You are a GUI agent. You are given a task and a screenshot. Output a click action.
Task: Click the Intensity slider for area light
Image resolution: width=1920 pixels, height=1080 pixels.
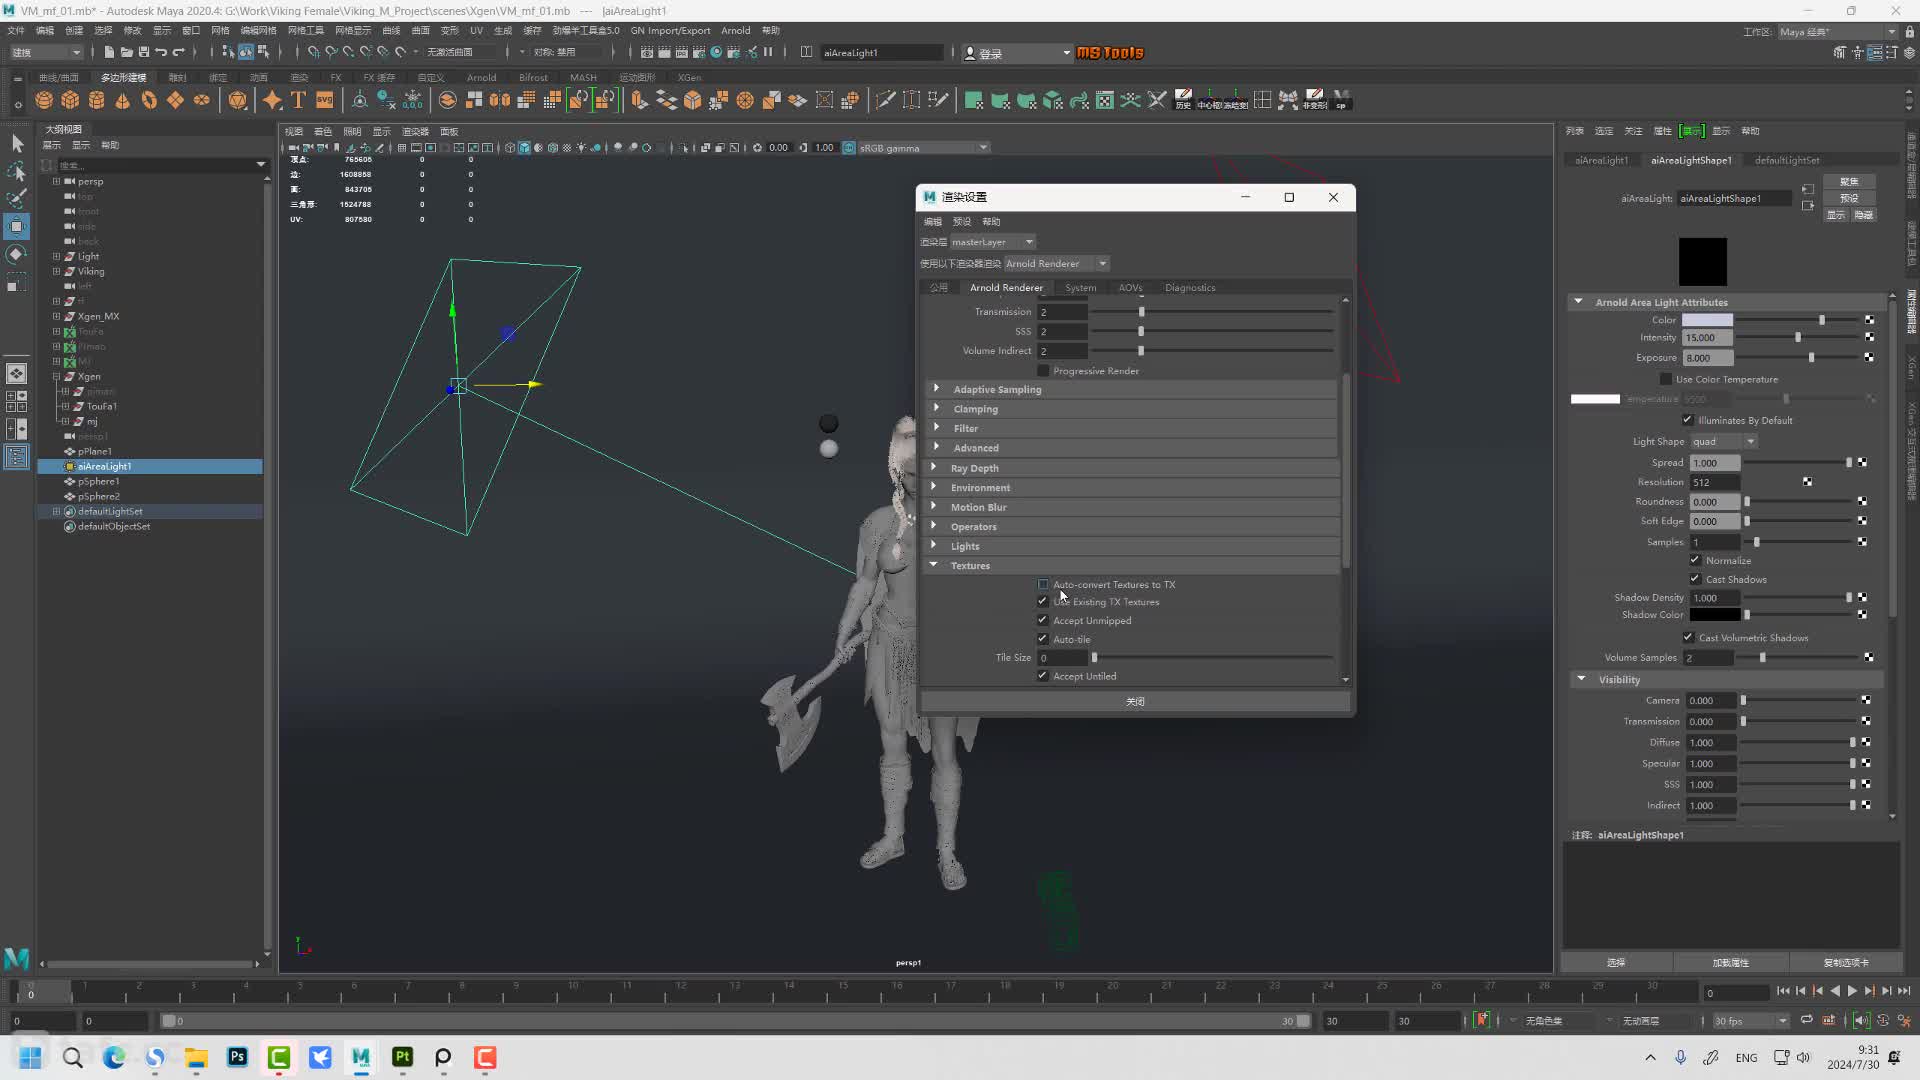[1800, 338]
